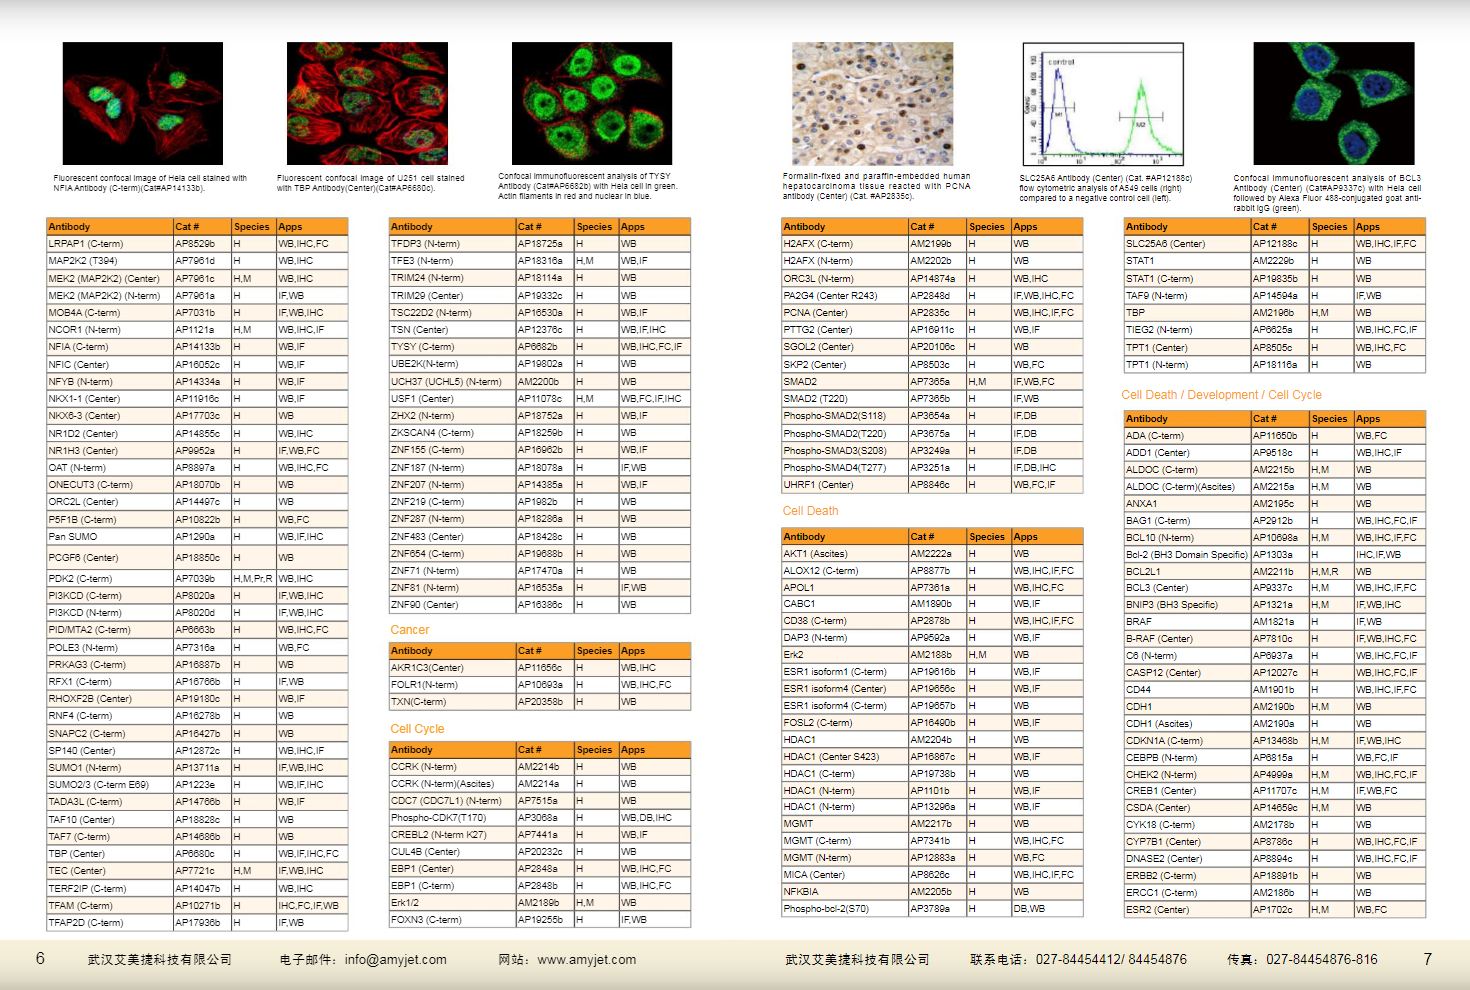Image resolution: width=1470 pixels, height=990 pixels.
Task: Click the Phospho-bcl-2(S70) antibody entry
Action: click(x=826, y=909)
